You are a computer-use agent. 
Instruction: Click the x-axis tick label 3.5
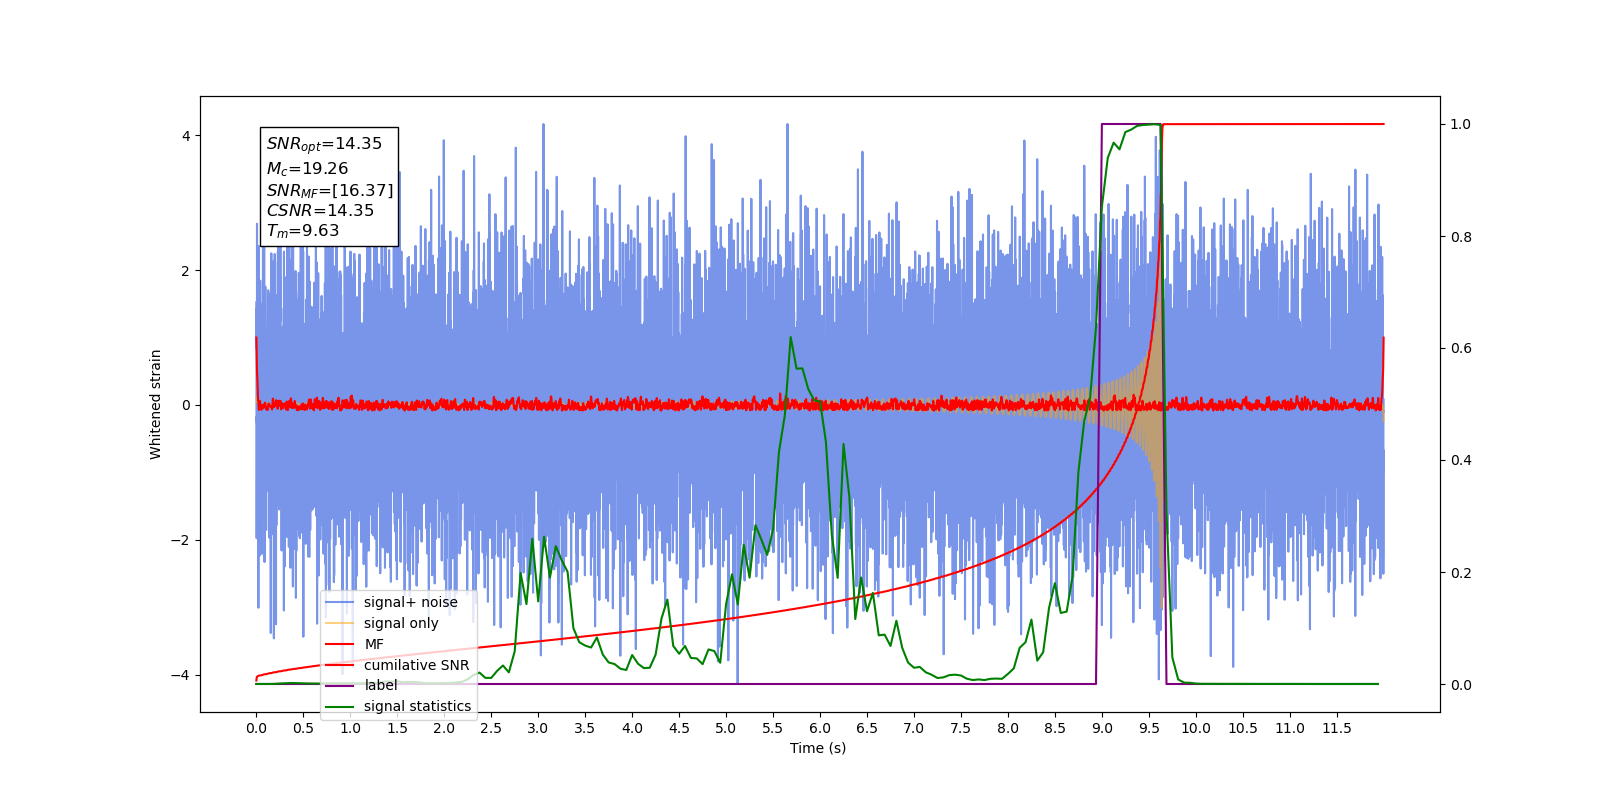[x=585, y=728]
